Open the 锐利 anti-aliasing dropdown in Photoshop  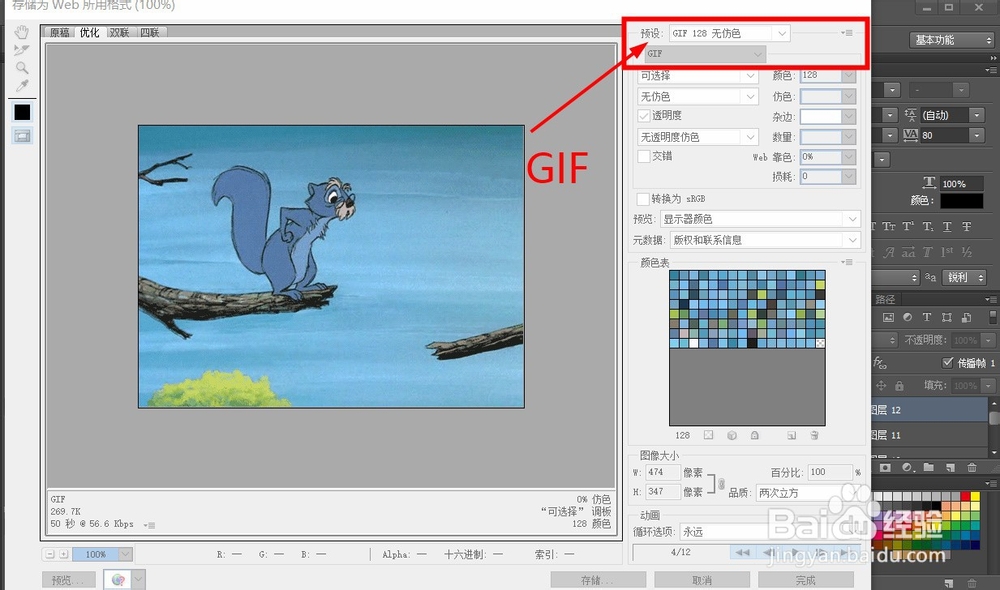pyautogui.click(x=964, y=277)
